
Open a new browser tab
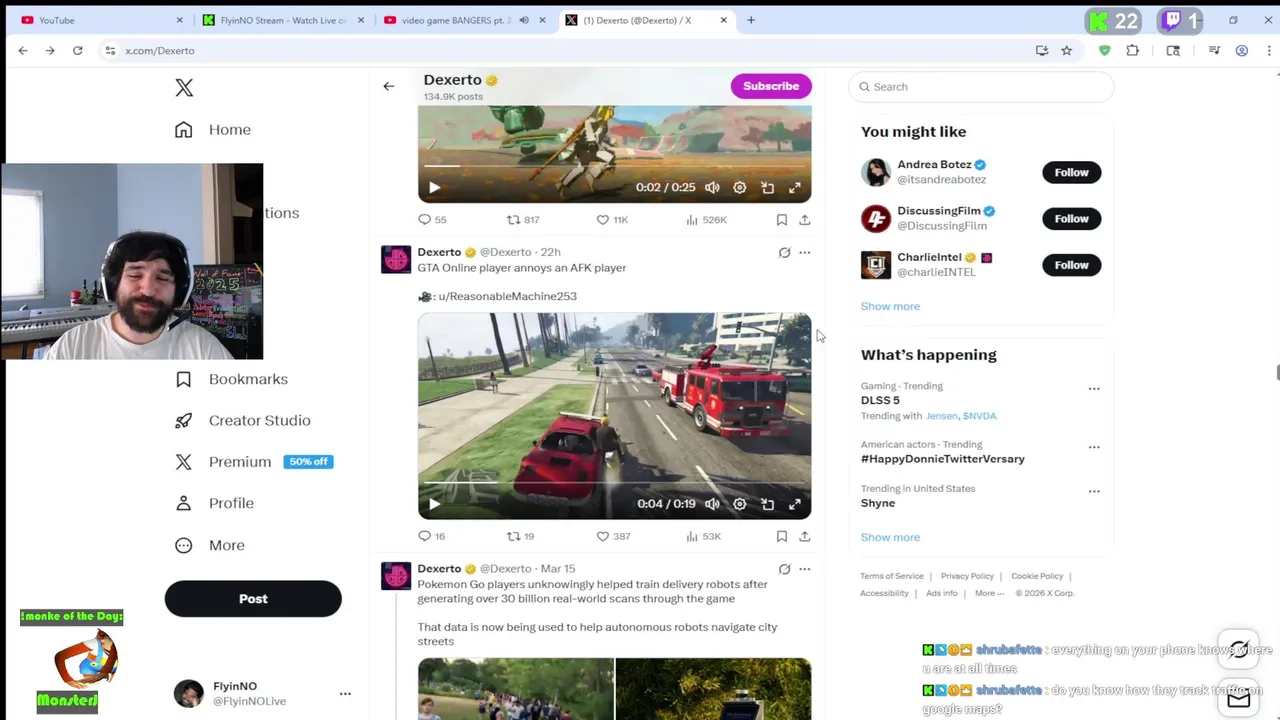(751, 20)
